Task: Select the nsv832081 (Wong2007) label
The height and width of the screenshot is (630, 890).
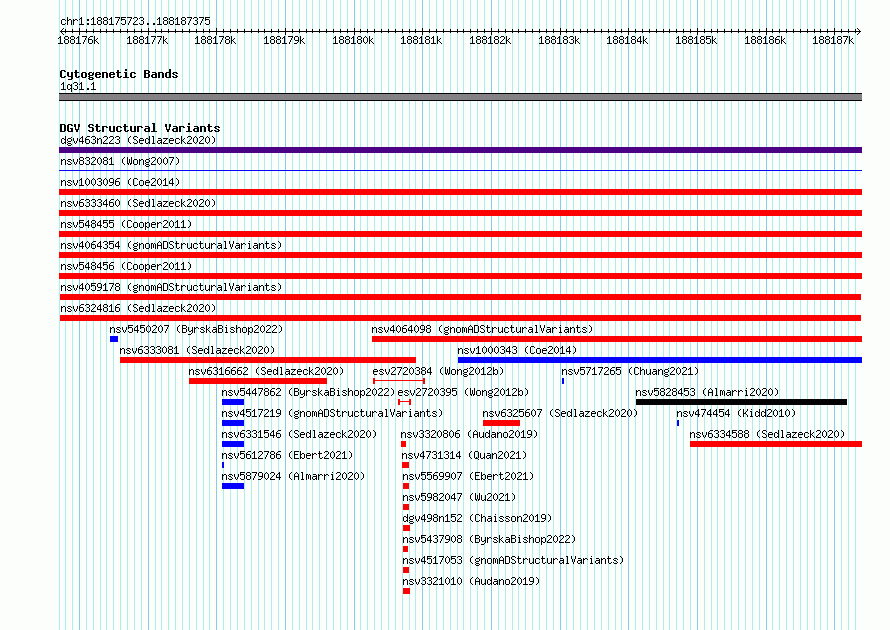Action: [x=120, y=161]
